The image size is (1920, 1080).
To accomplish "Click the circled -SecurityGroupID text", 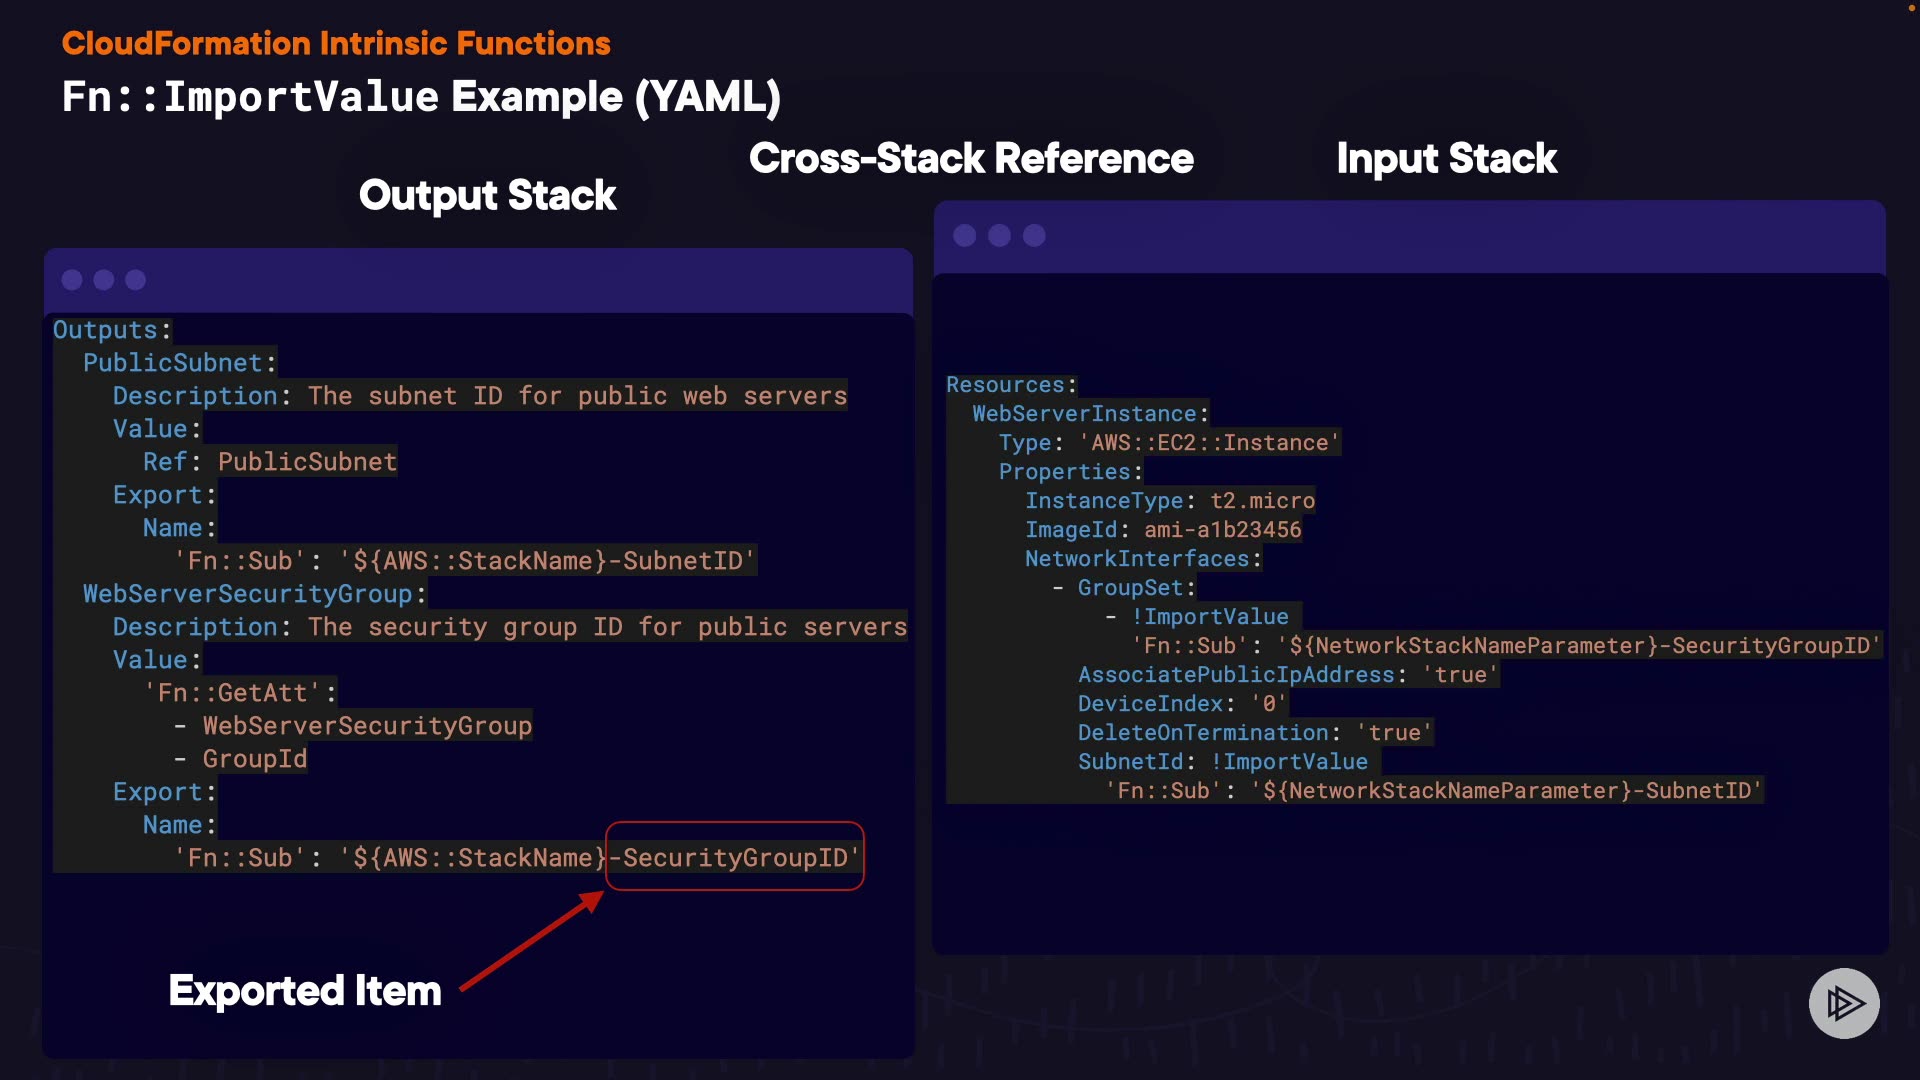I will [x=735, y=857].
